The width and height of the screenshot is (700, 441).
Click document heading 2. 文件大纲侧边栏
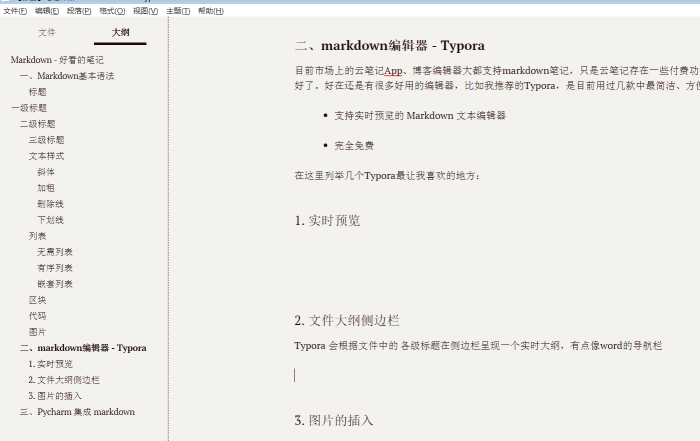(x=347, y=321)
